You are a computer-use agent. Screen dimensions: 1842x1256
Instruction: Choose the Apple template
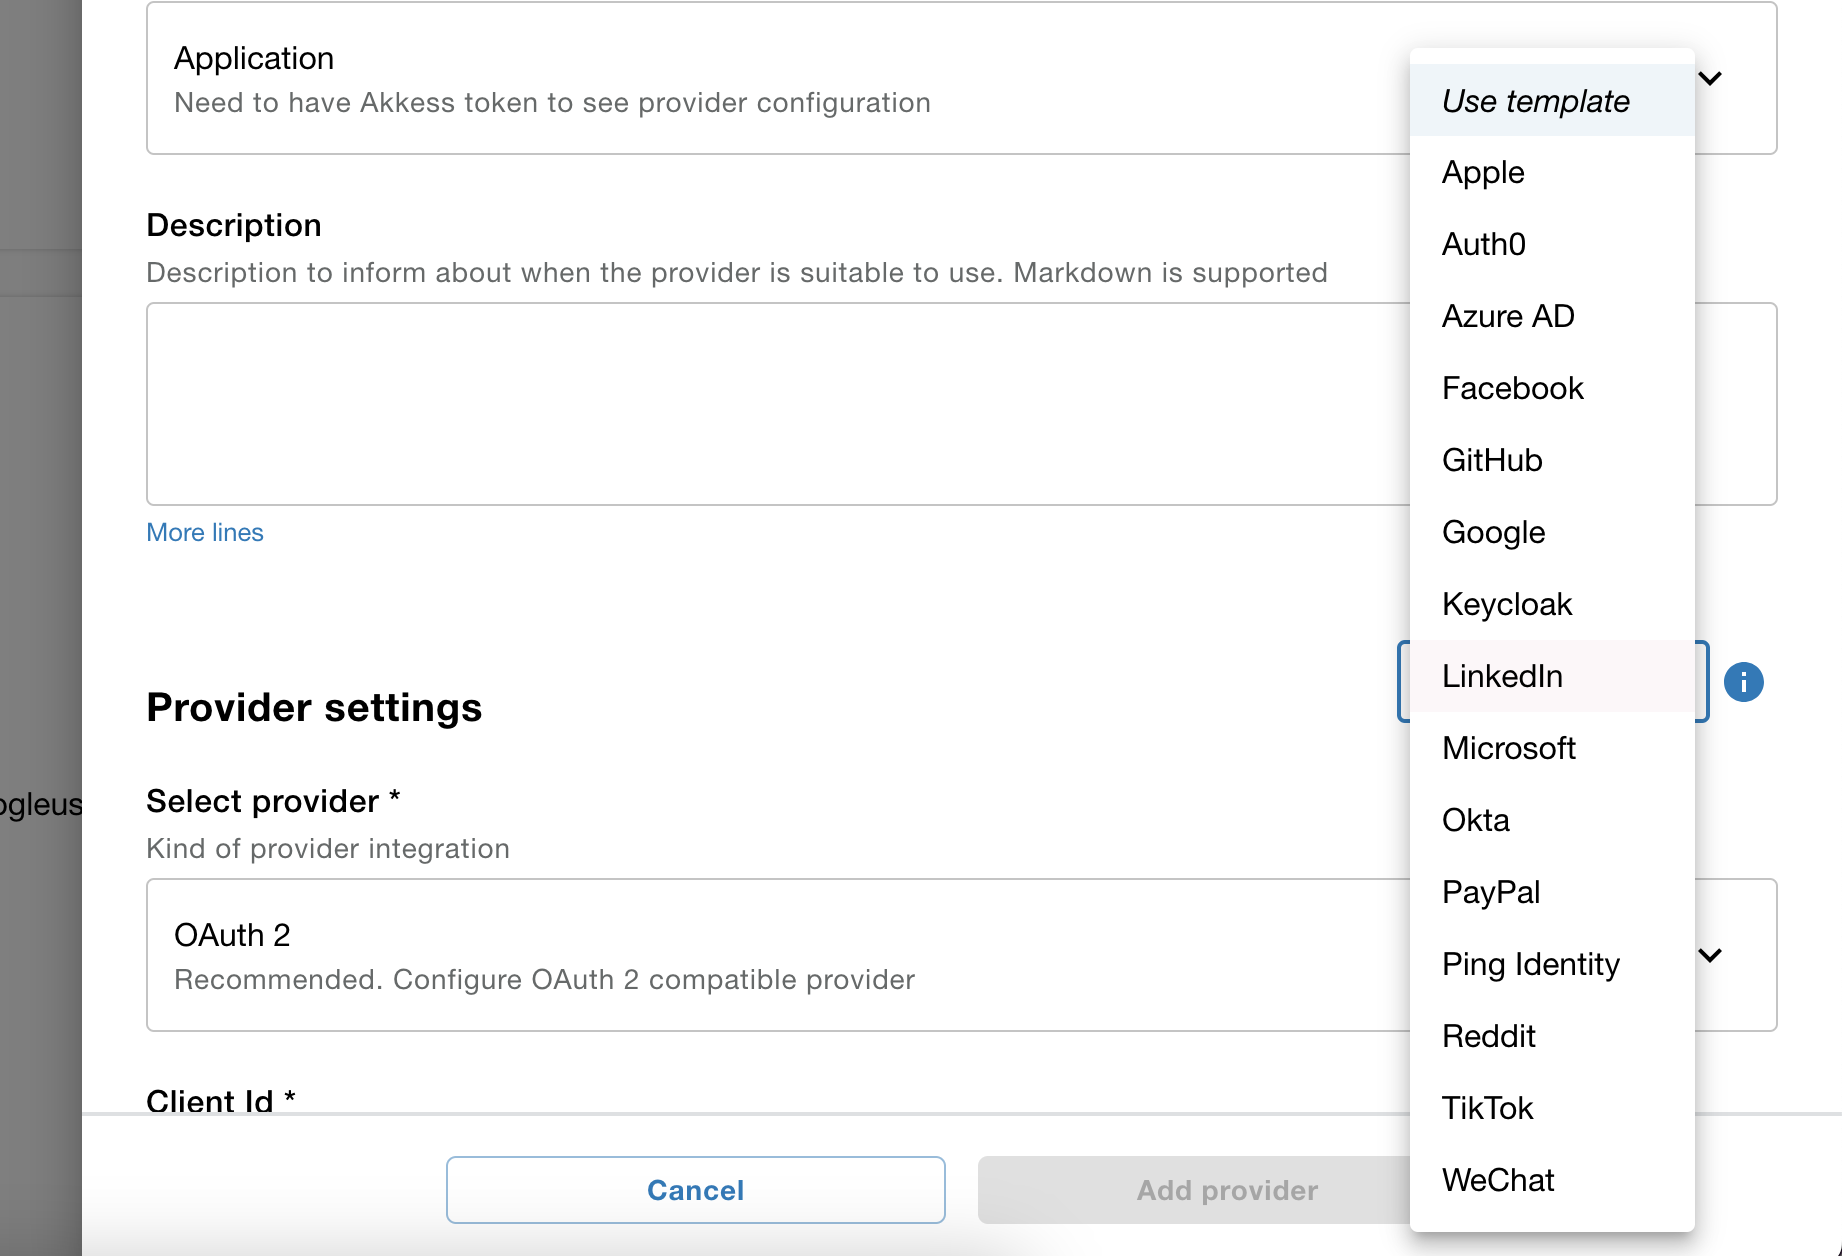(x=1483, y=172)
